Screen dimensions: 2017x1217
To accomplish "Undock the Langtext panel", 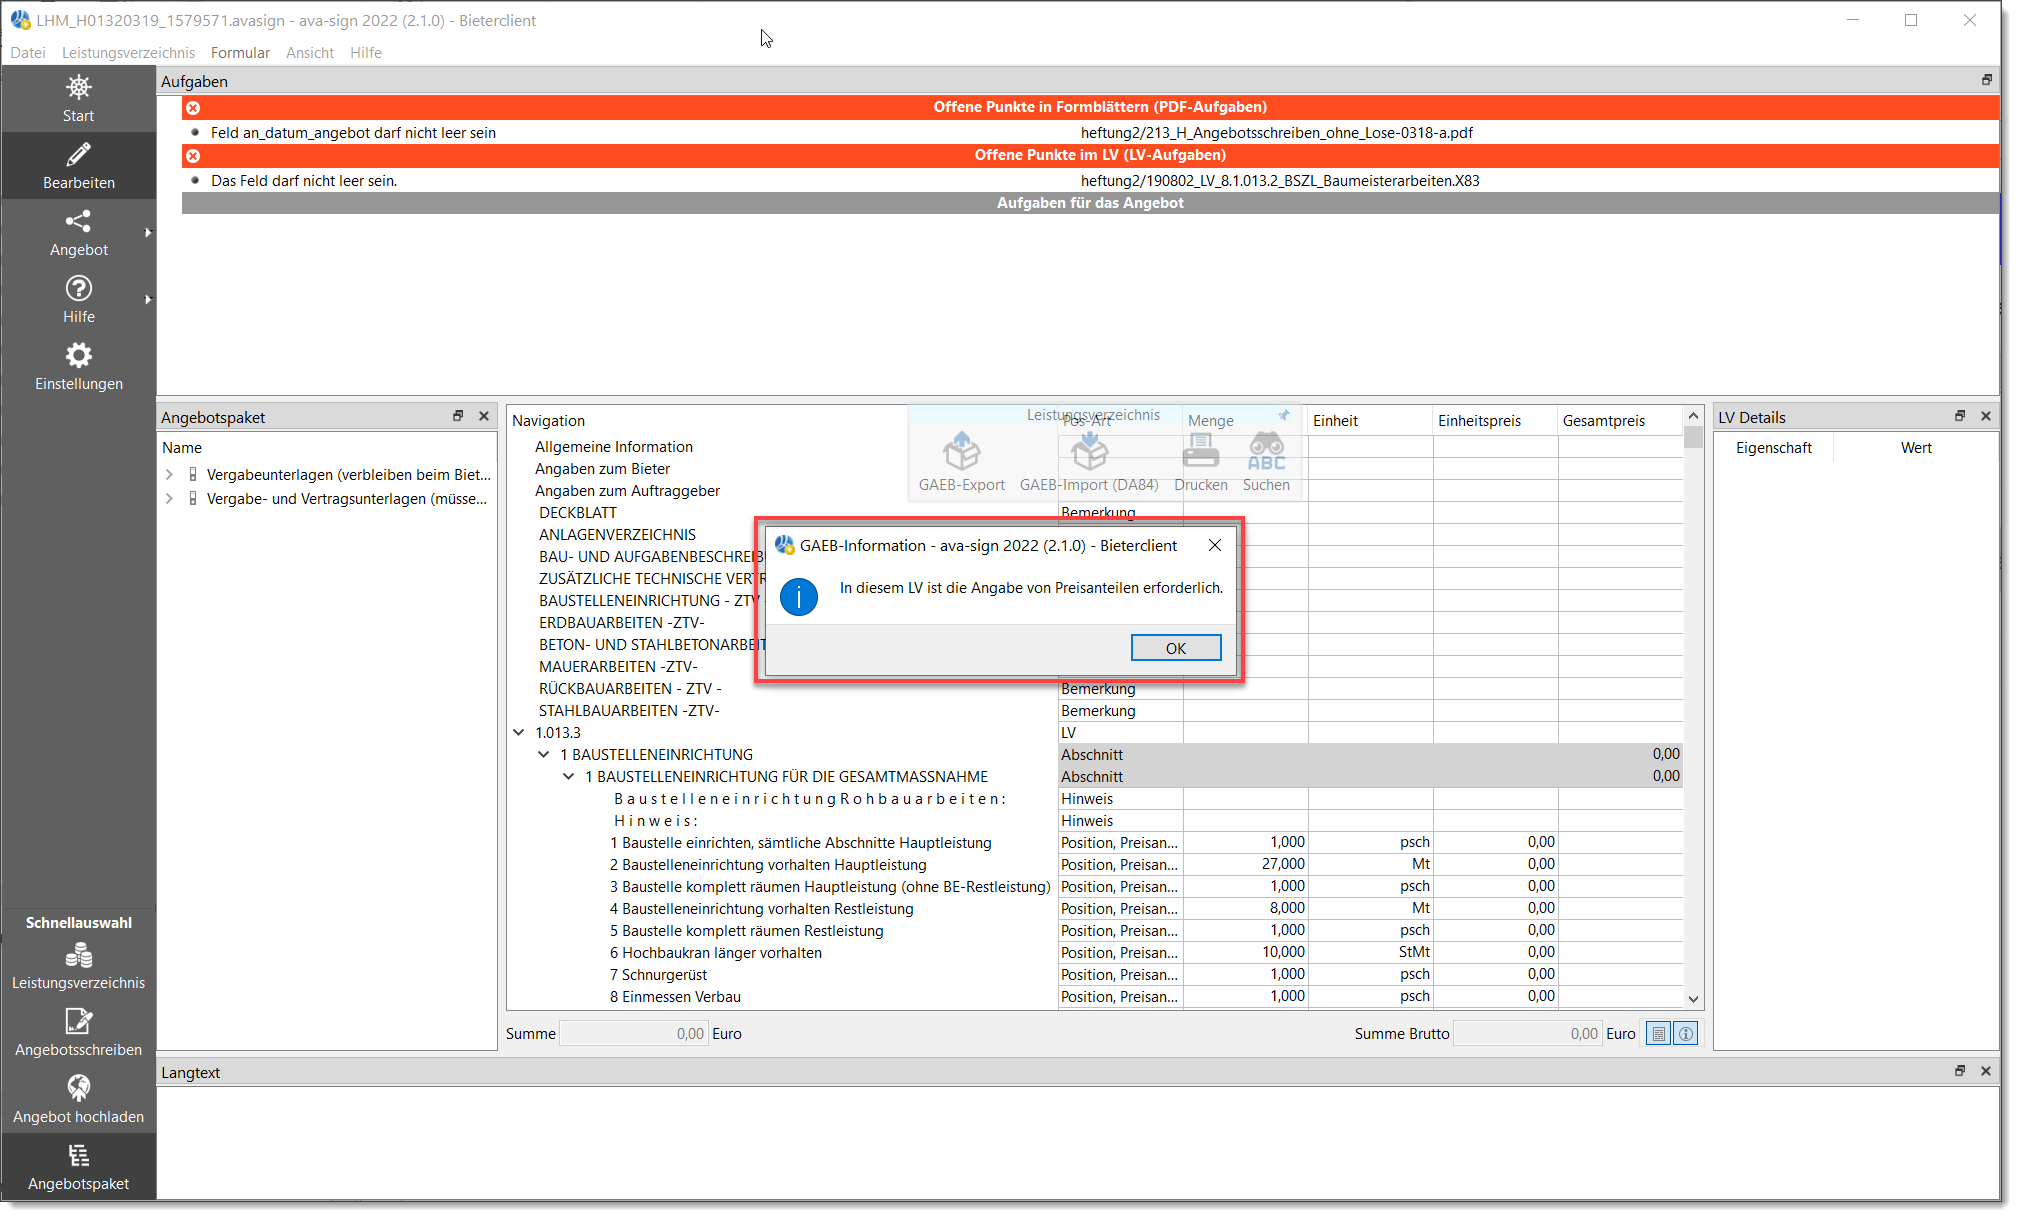I will pyautogui.click(x=1960, y=1071).
